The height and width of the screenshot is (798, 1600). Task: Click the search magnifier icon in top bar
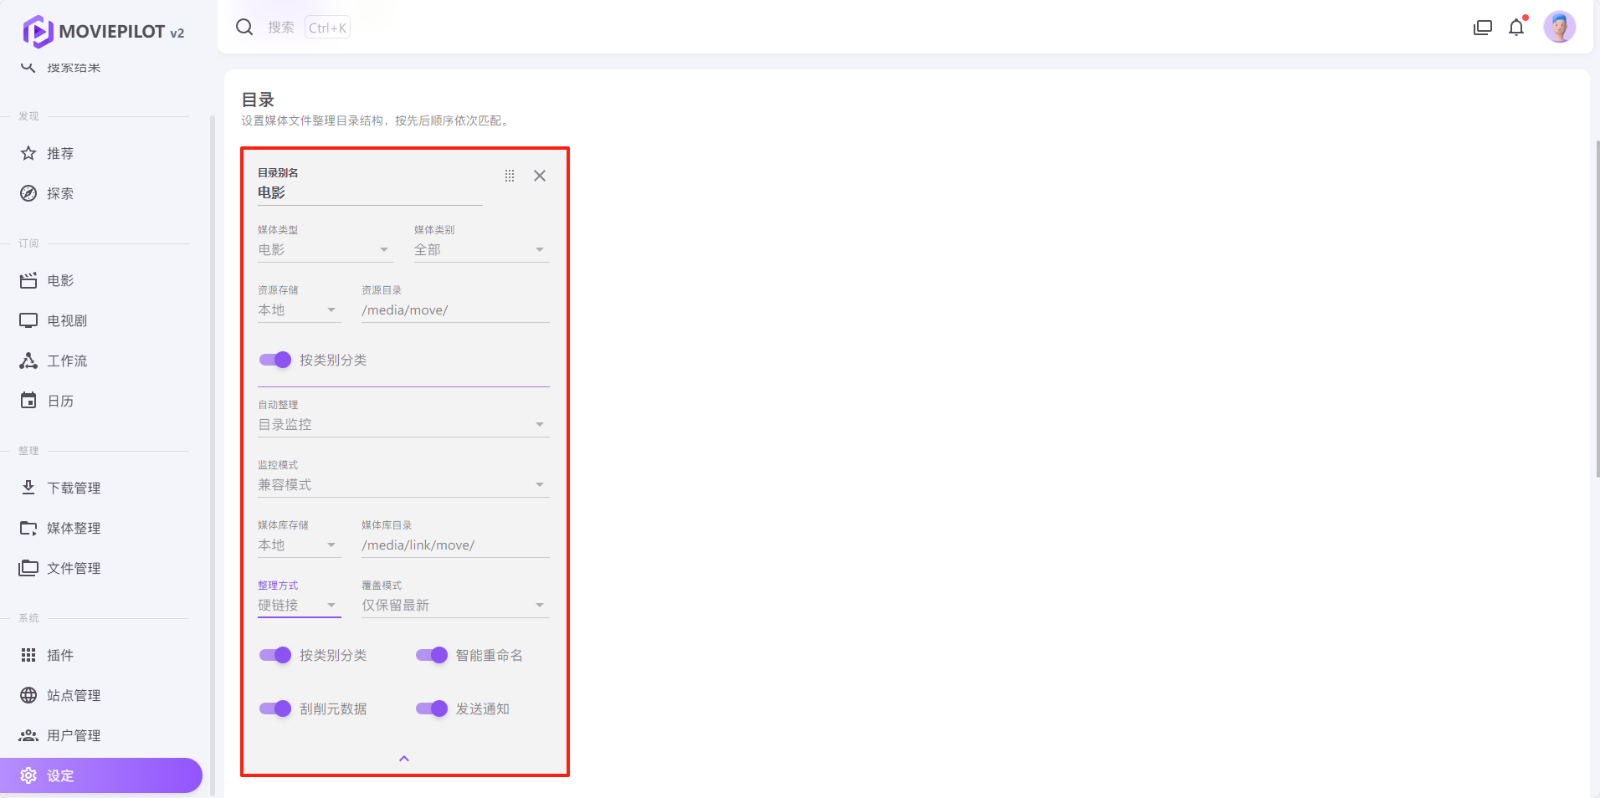244,27
